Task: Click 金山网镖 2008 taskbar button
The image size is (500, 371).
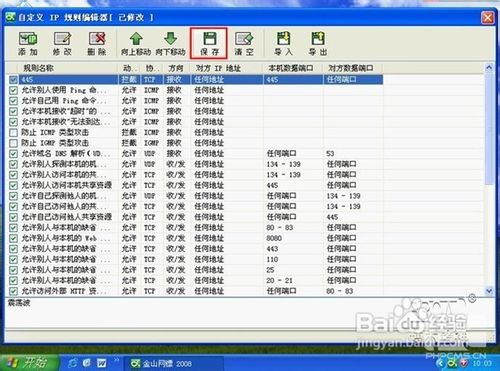Action: click(x=173, y=363)
